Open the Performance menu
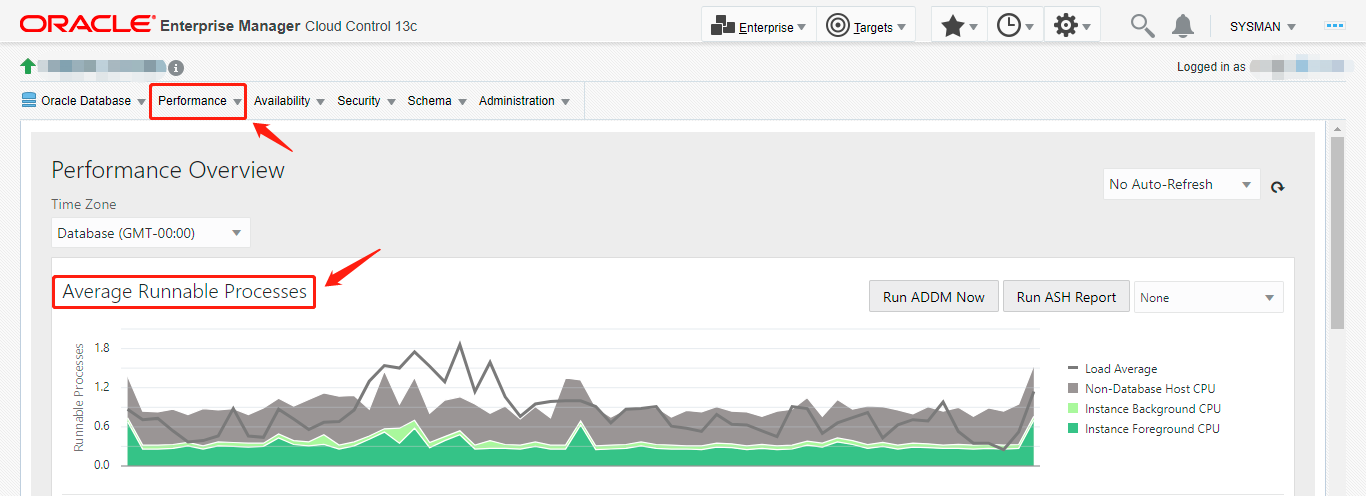Screen dimensions: 1366x496 (x=199, y=101)
